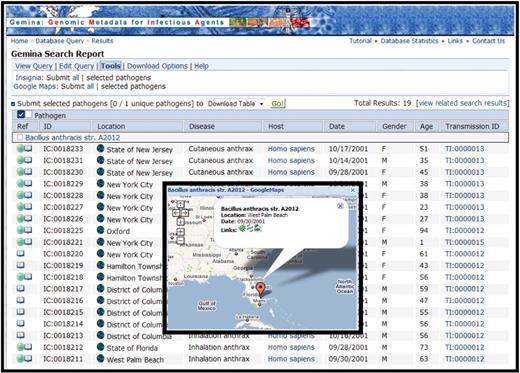This screenshot has width=520, height=373.
Task: Click the Go! button
Action: pyautogui.click(x=277, y=104)
